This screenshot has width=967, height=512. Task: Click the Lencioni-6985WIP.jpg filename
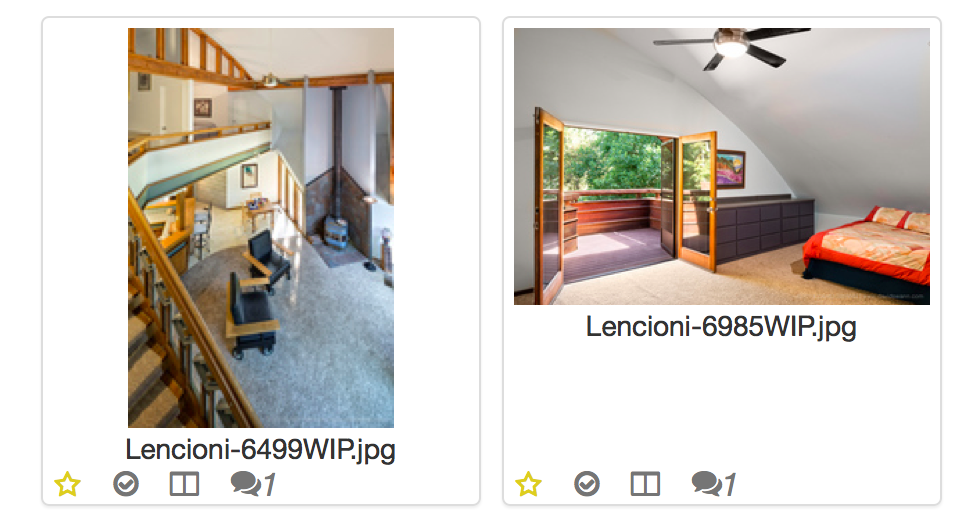point(721,327)
